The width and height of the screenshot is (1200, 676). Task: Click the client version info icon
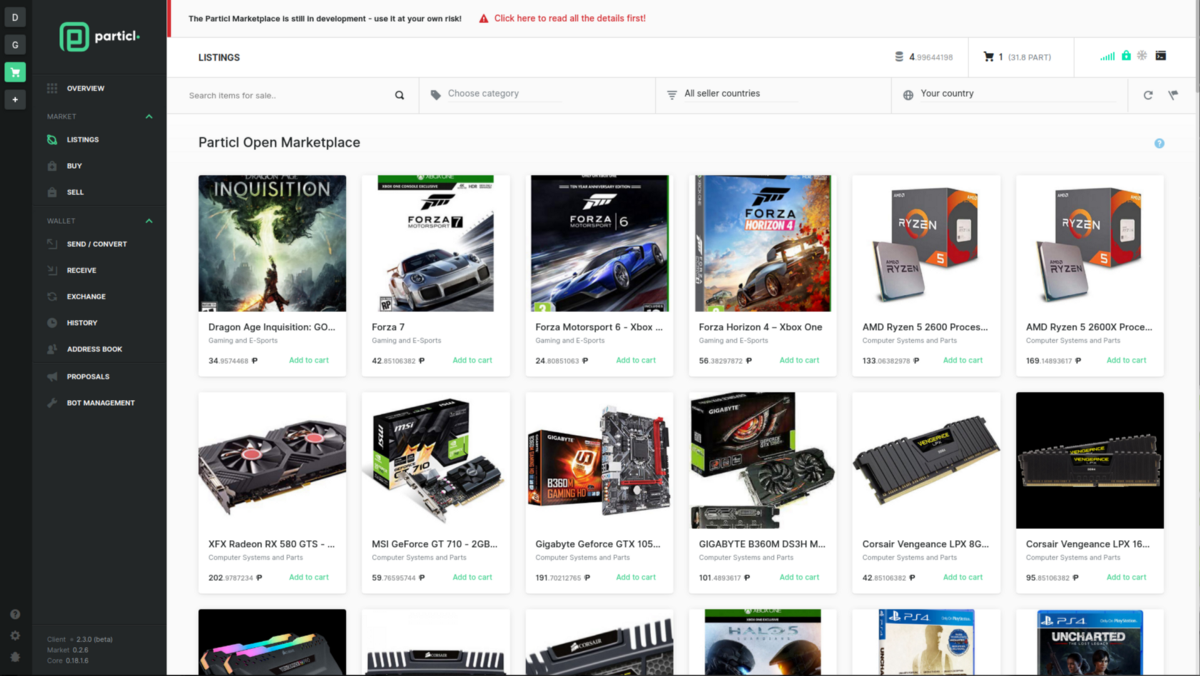point(71,639)
